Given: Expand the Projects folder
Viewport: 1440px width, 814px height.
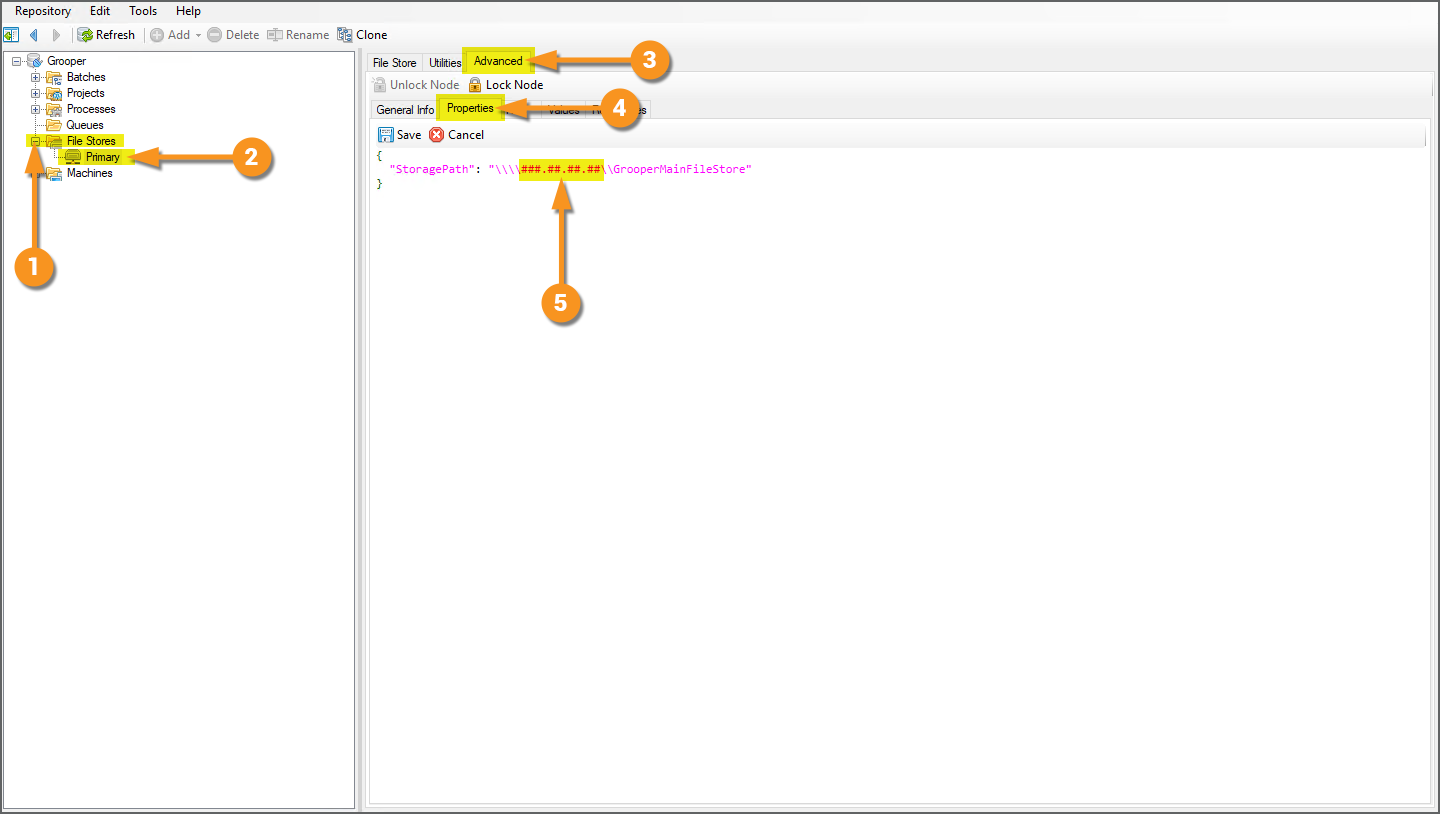Looking at the screenshot, I should [x=35, y=93].
